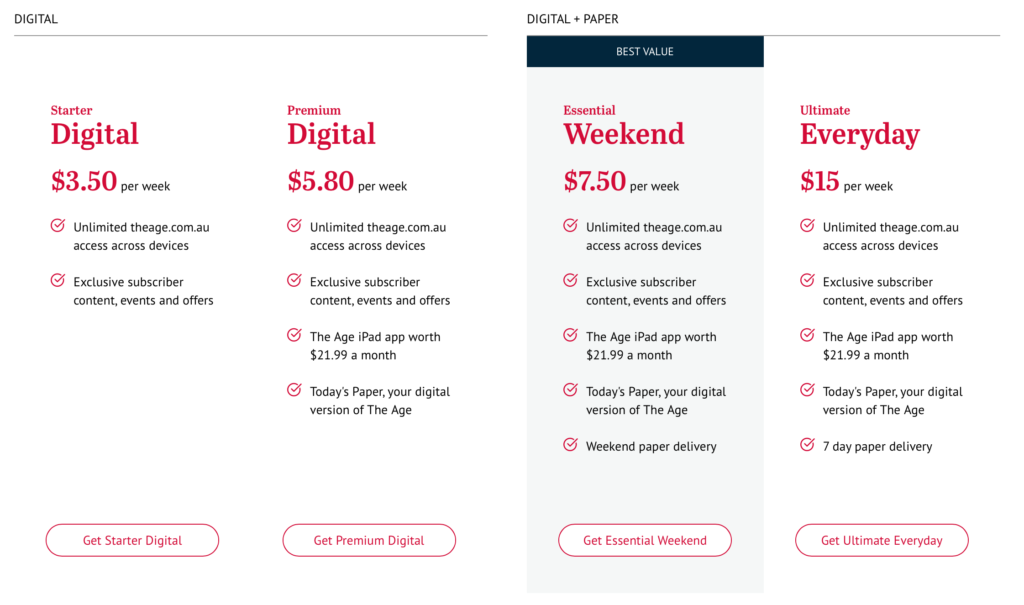Click checkmark beside Essential exclusive subscriber content
Viewport: 1024px width, 605px height.
570,281
